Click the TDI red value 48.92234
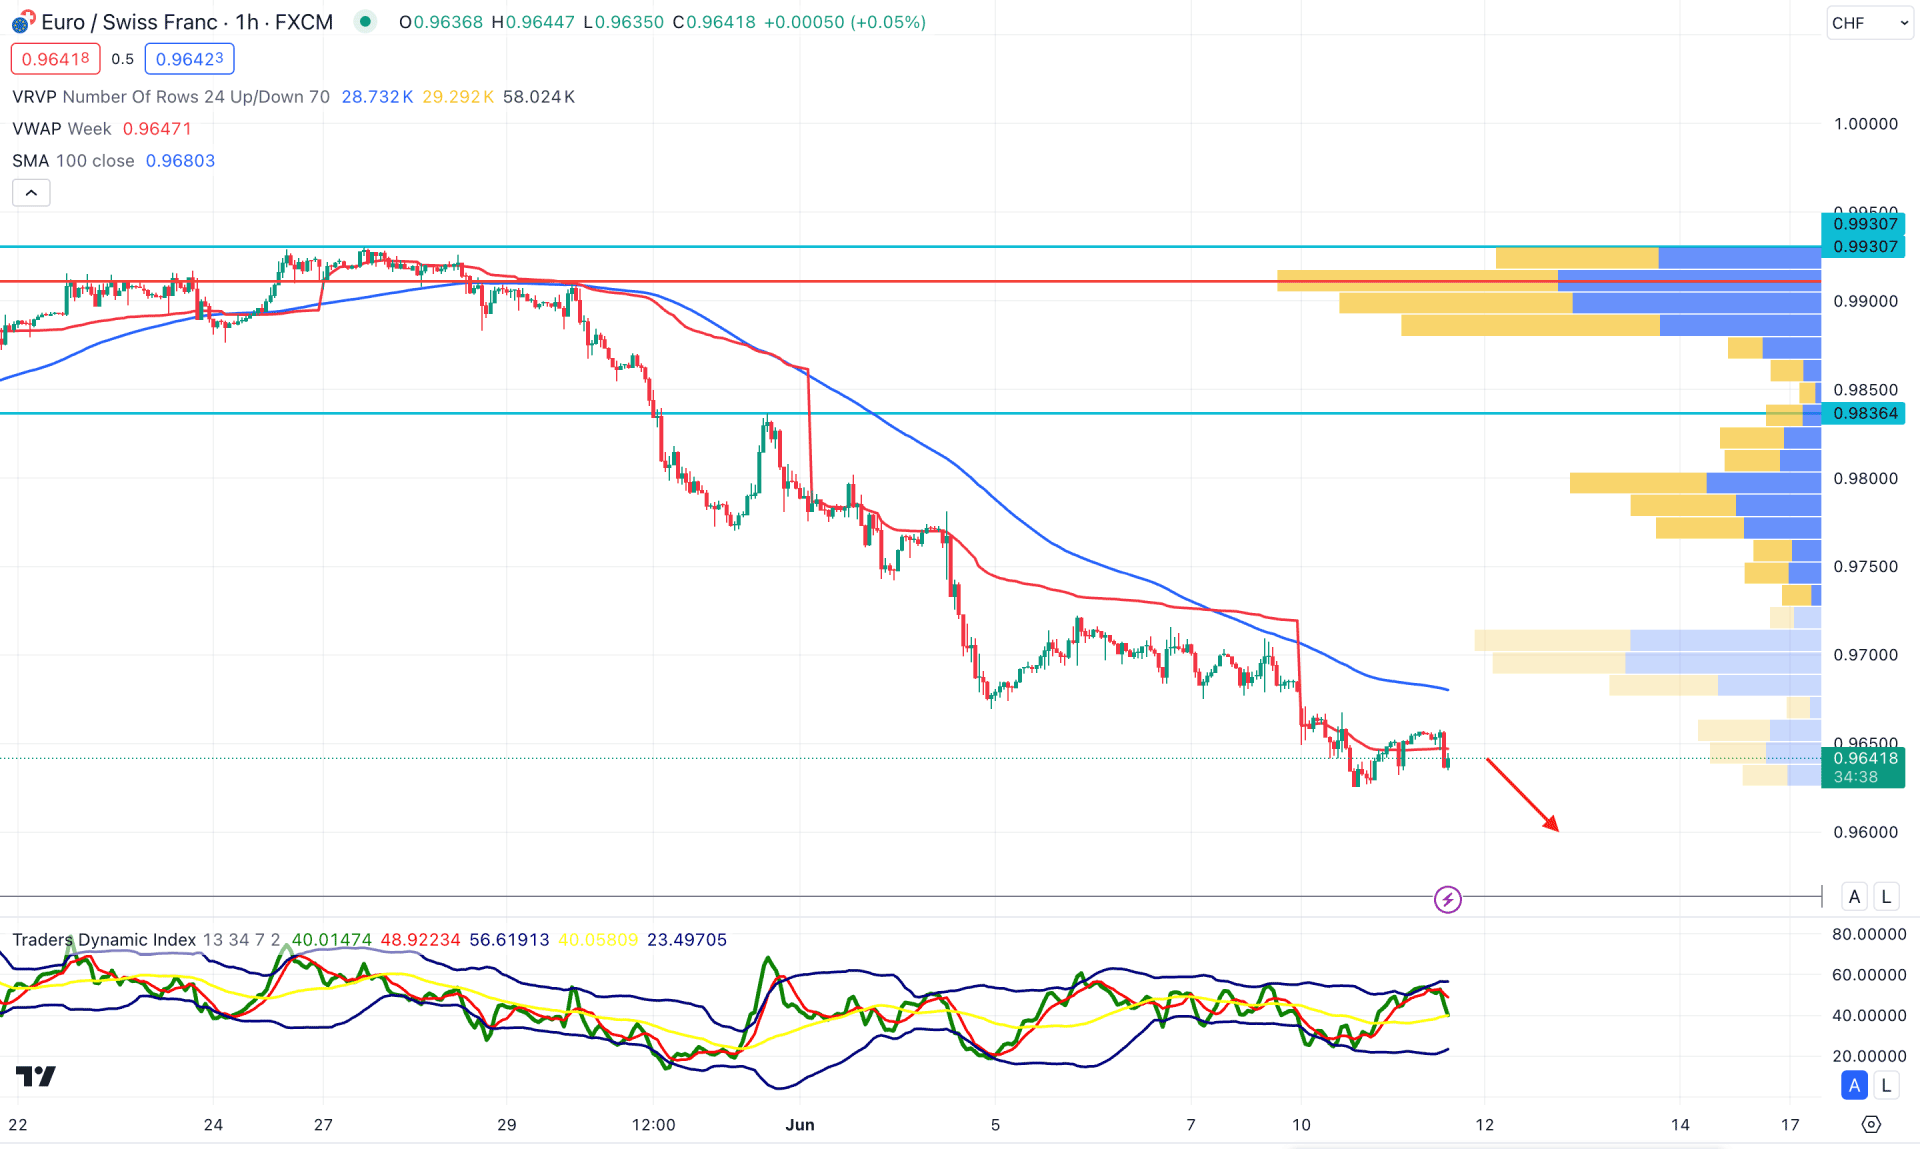This screenshot has height=1149, width=1920. [x=420, y=940]
